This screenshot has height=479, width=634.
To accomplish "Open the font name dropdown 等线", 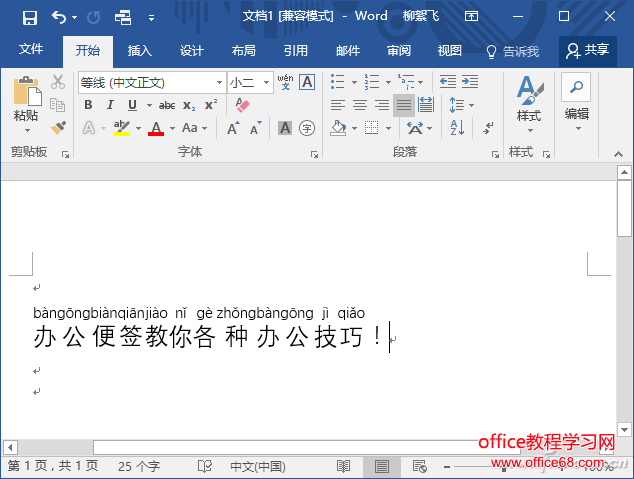I will (x=219, y=82).
